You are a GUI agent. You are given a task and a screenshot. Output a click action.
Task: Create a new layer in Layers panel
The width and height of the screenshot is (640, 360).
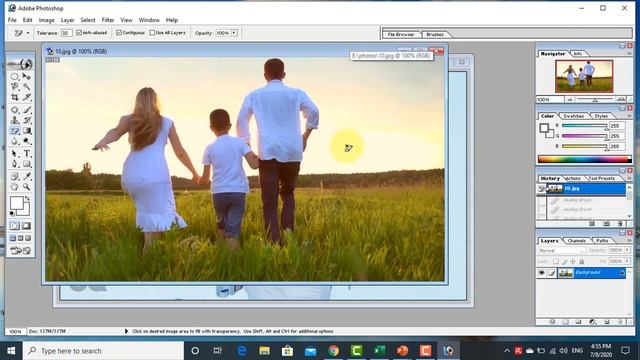click(607, 322)
